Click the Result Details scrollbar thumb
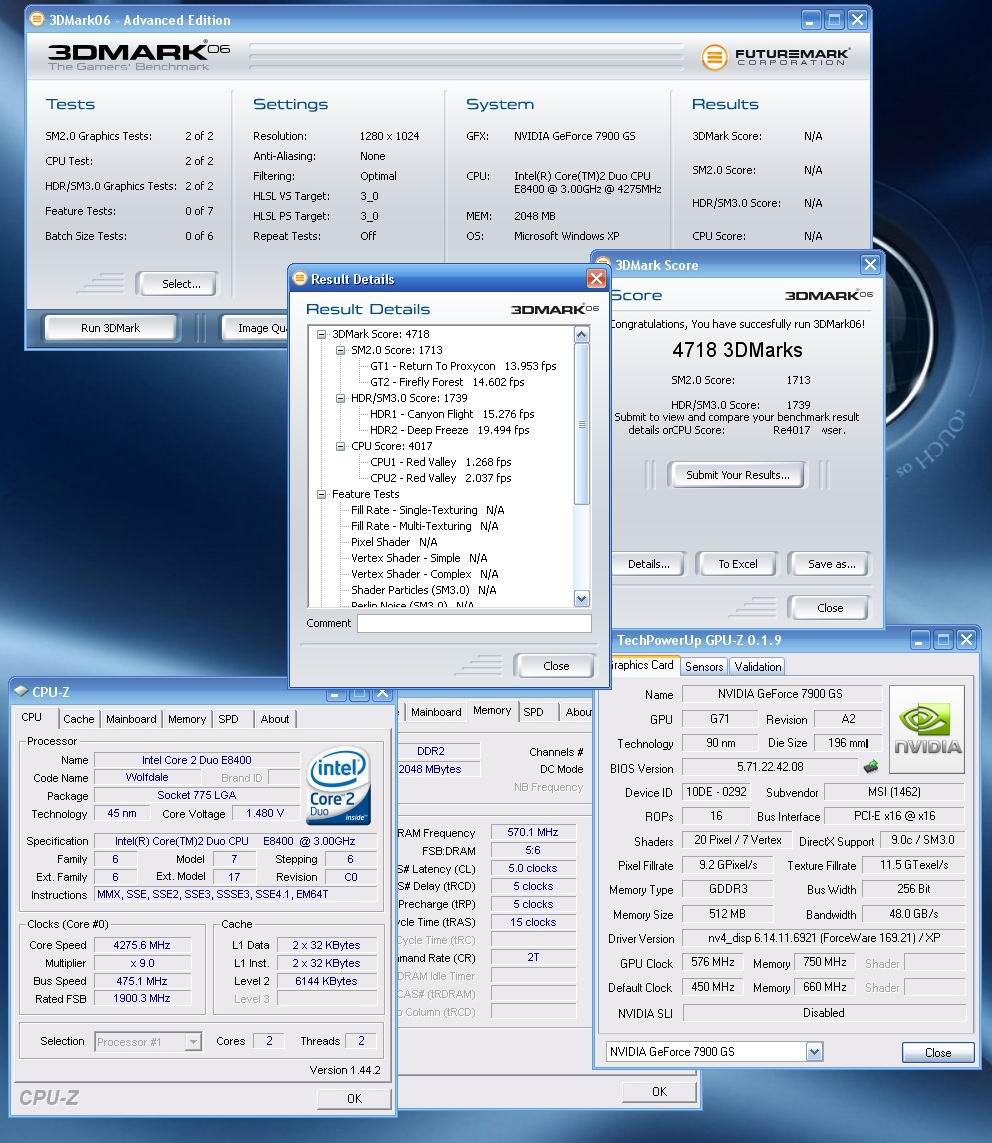The width and height of the screenshot is (992, 1143). click(581, 424)
